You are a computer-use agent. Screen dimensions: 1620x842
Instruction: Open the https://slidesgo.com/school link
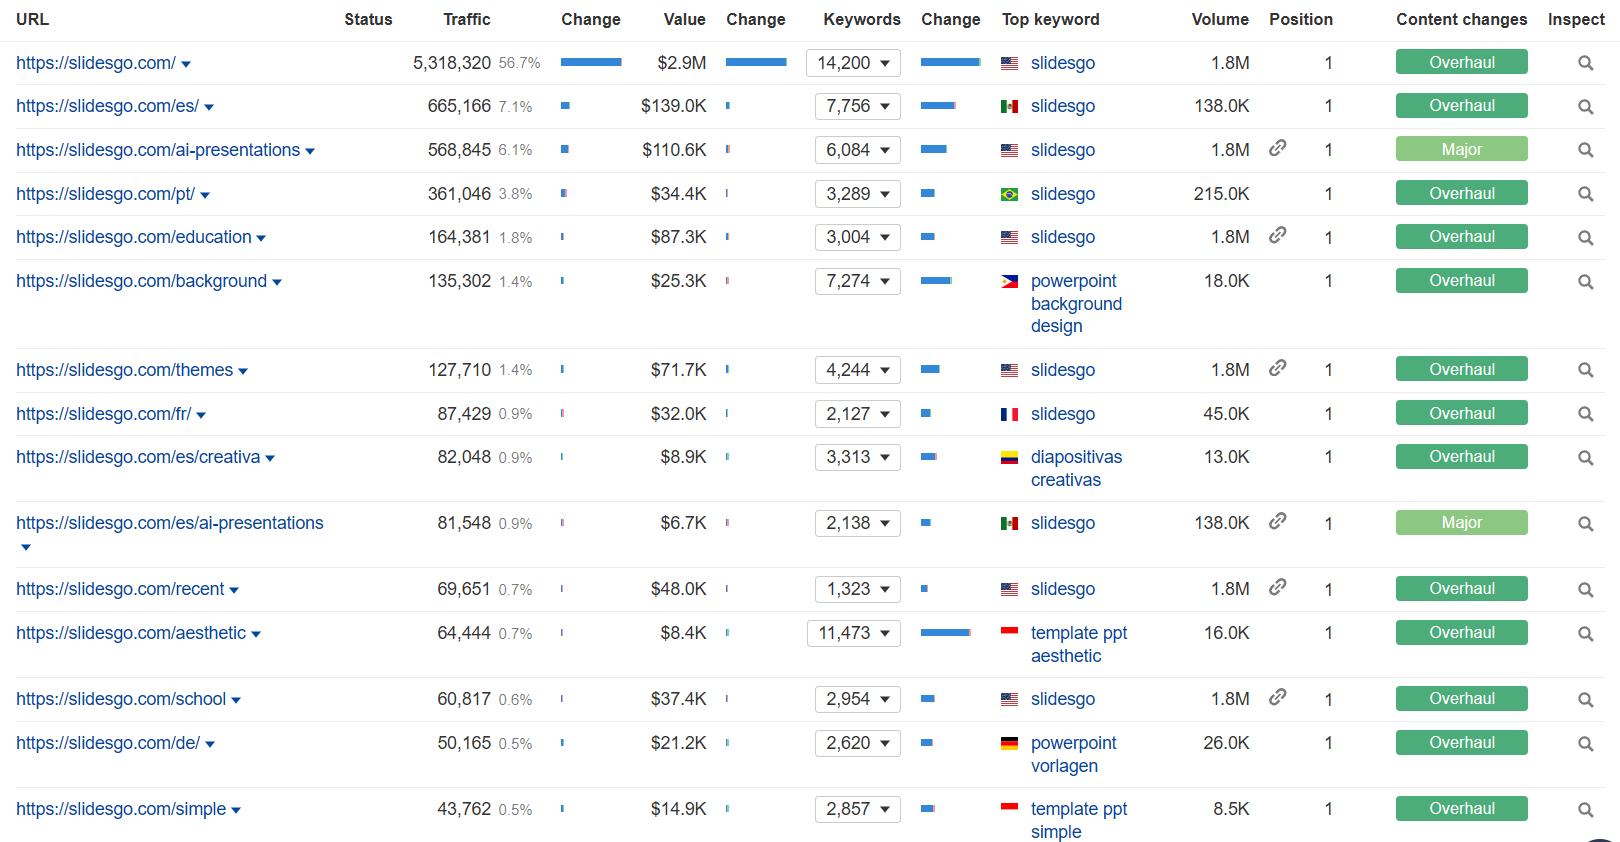[121, 699]
